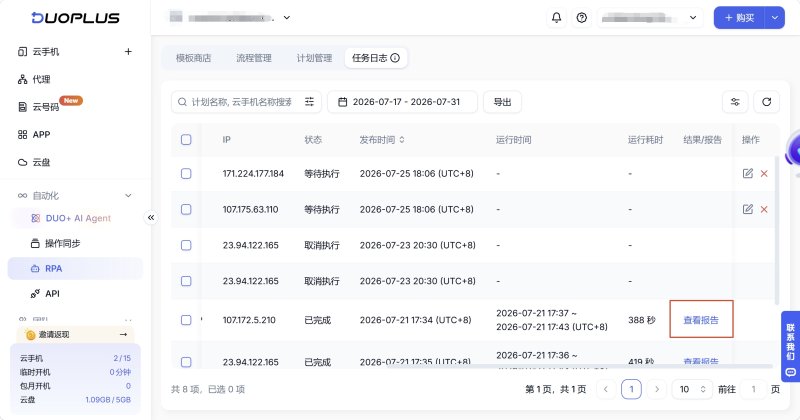
Task: Change page size from 10
Action: tap(692, 389)
